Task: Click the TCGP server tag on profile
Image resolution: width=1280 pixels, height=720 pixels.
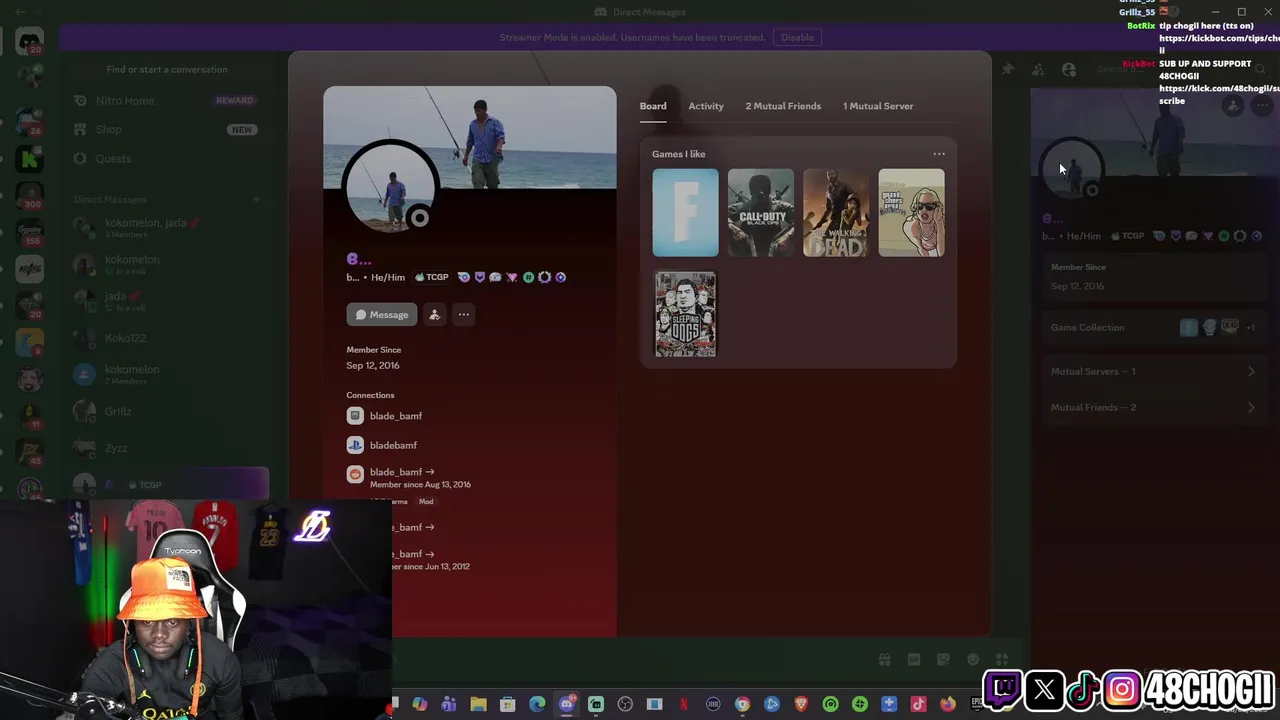Action: 432,277
